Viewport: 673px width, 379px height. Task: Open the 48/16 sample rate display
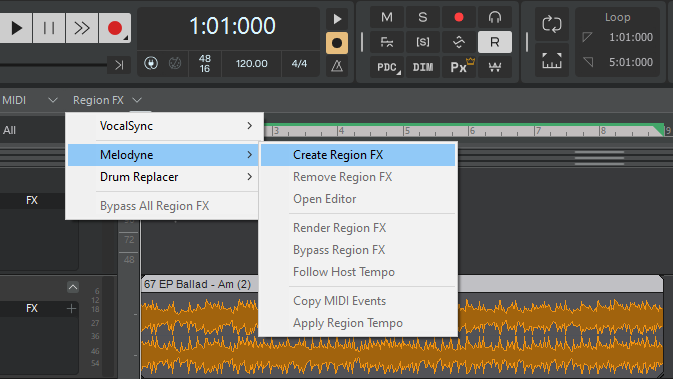click(205, 64)
